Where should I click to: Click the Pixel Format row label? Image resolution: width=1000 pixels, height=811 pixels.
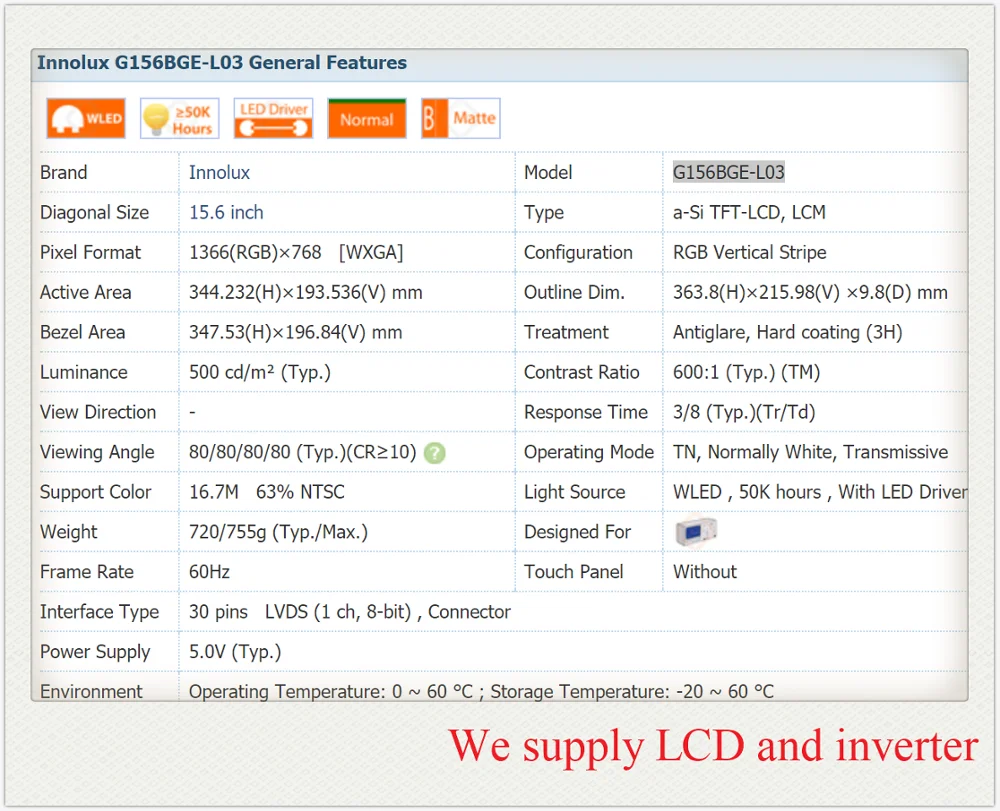[x=90, y=252]
